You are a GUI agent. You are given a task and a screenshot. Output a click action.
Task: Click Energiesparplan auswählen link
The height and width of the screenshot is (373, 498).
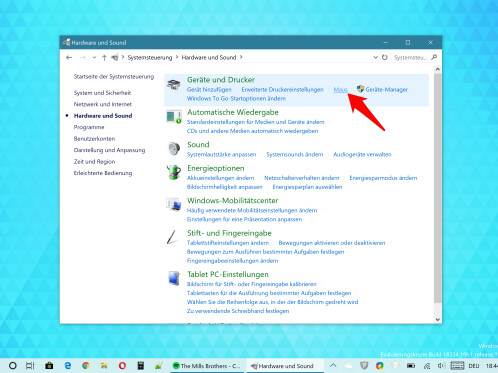[x=307, y=187]
